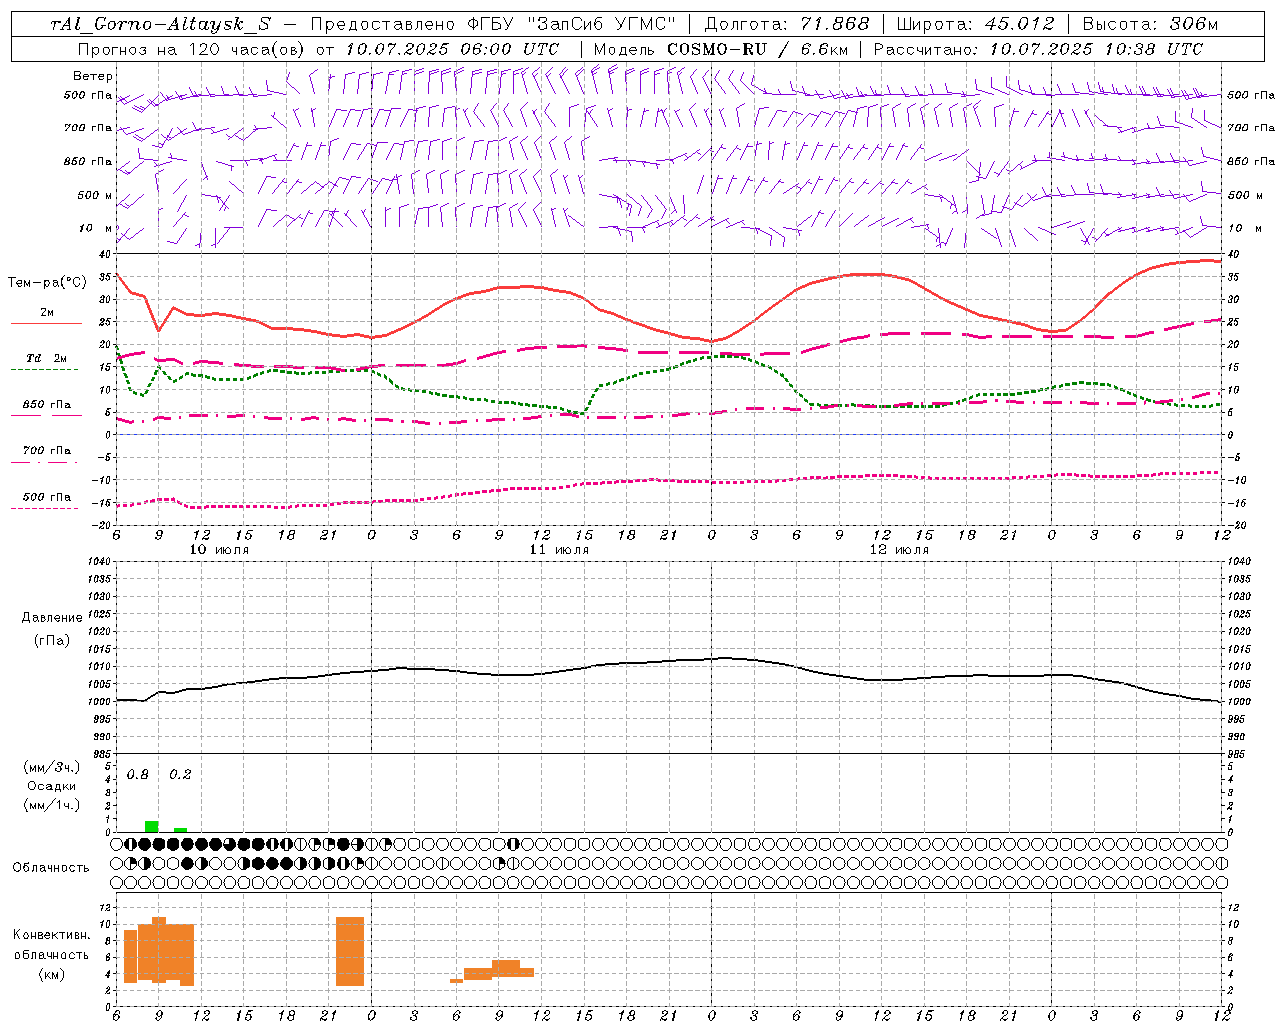Image resolution: width=1280 pixels, height=1024 pixels.
Task: Click the 0.8 precipitation amount
Action: [x=138, y=775]
